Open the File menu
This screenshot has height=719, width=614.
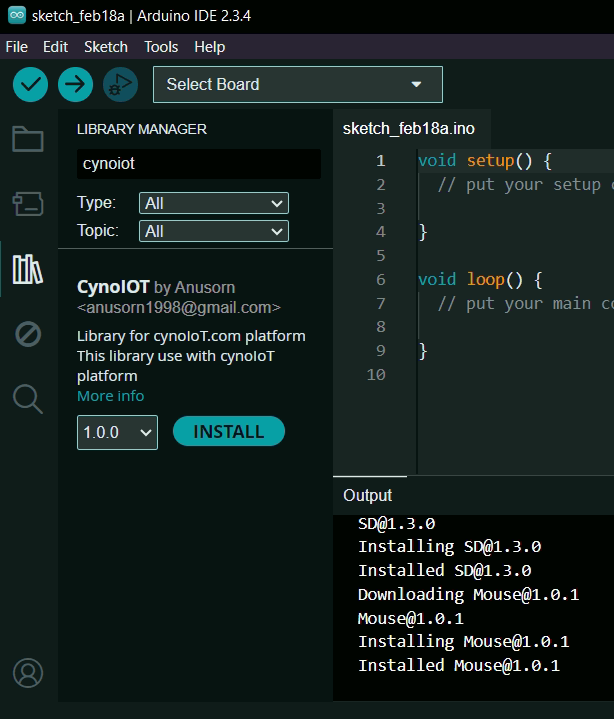(16, 47)
